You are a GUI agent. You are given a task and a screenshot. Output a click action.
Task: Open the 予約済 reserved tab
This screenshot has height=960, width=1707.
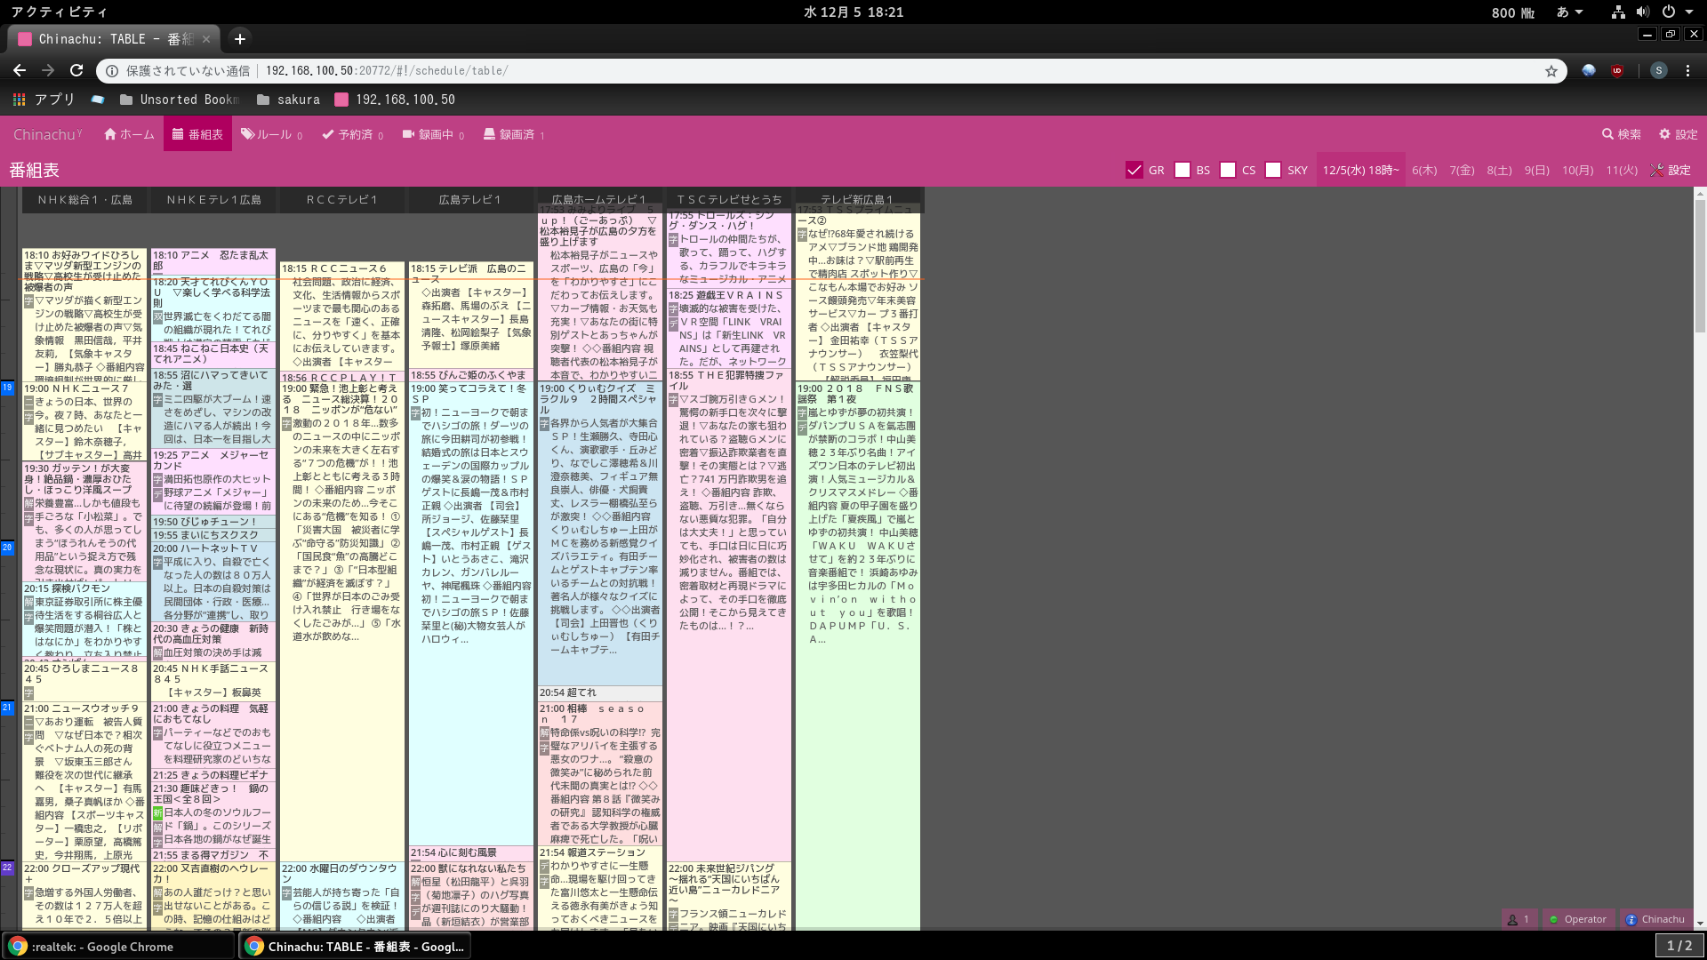coord(352,134)
